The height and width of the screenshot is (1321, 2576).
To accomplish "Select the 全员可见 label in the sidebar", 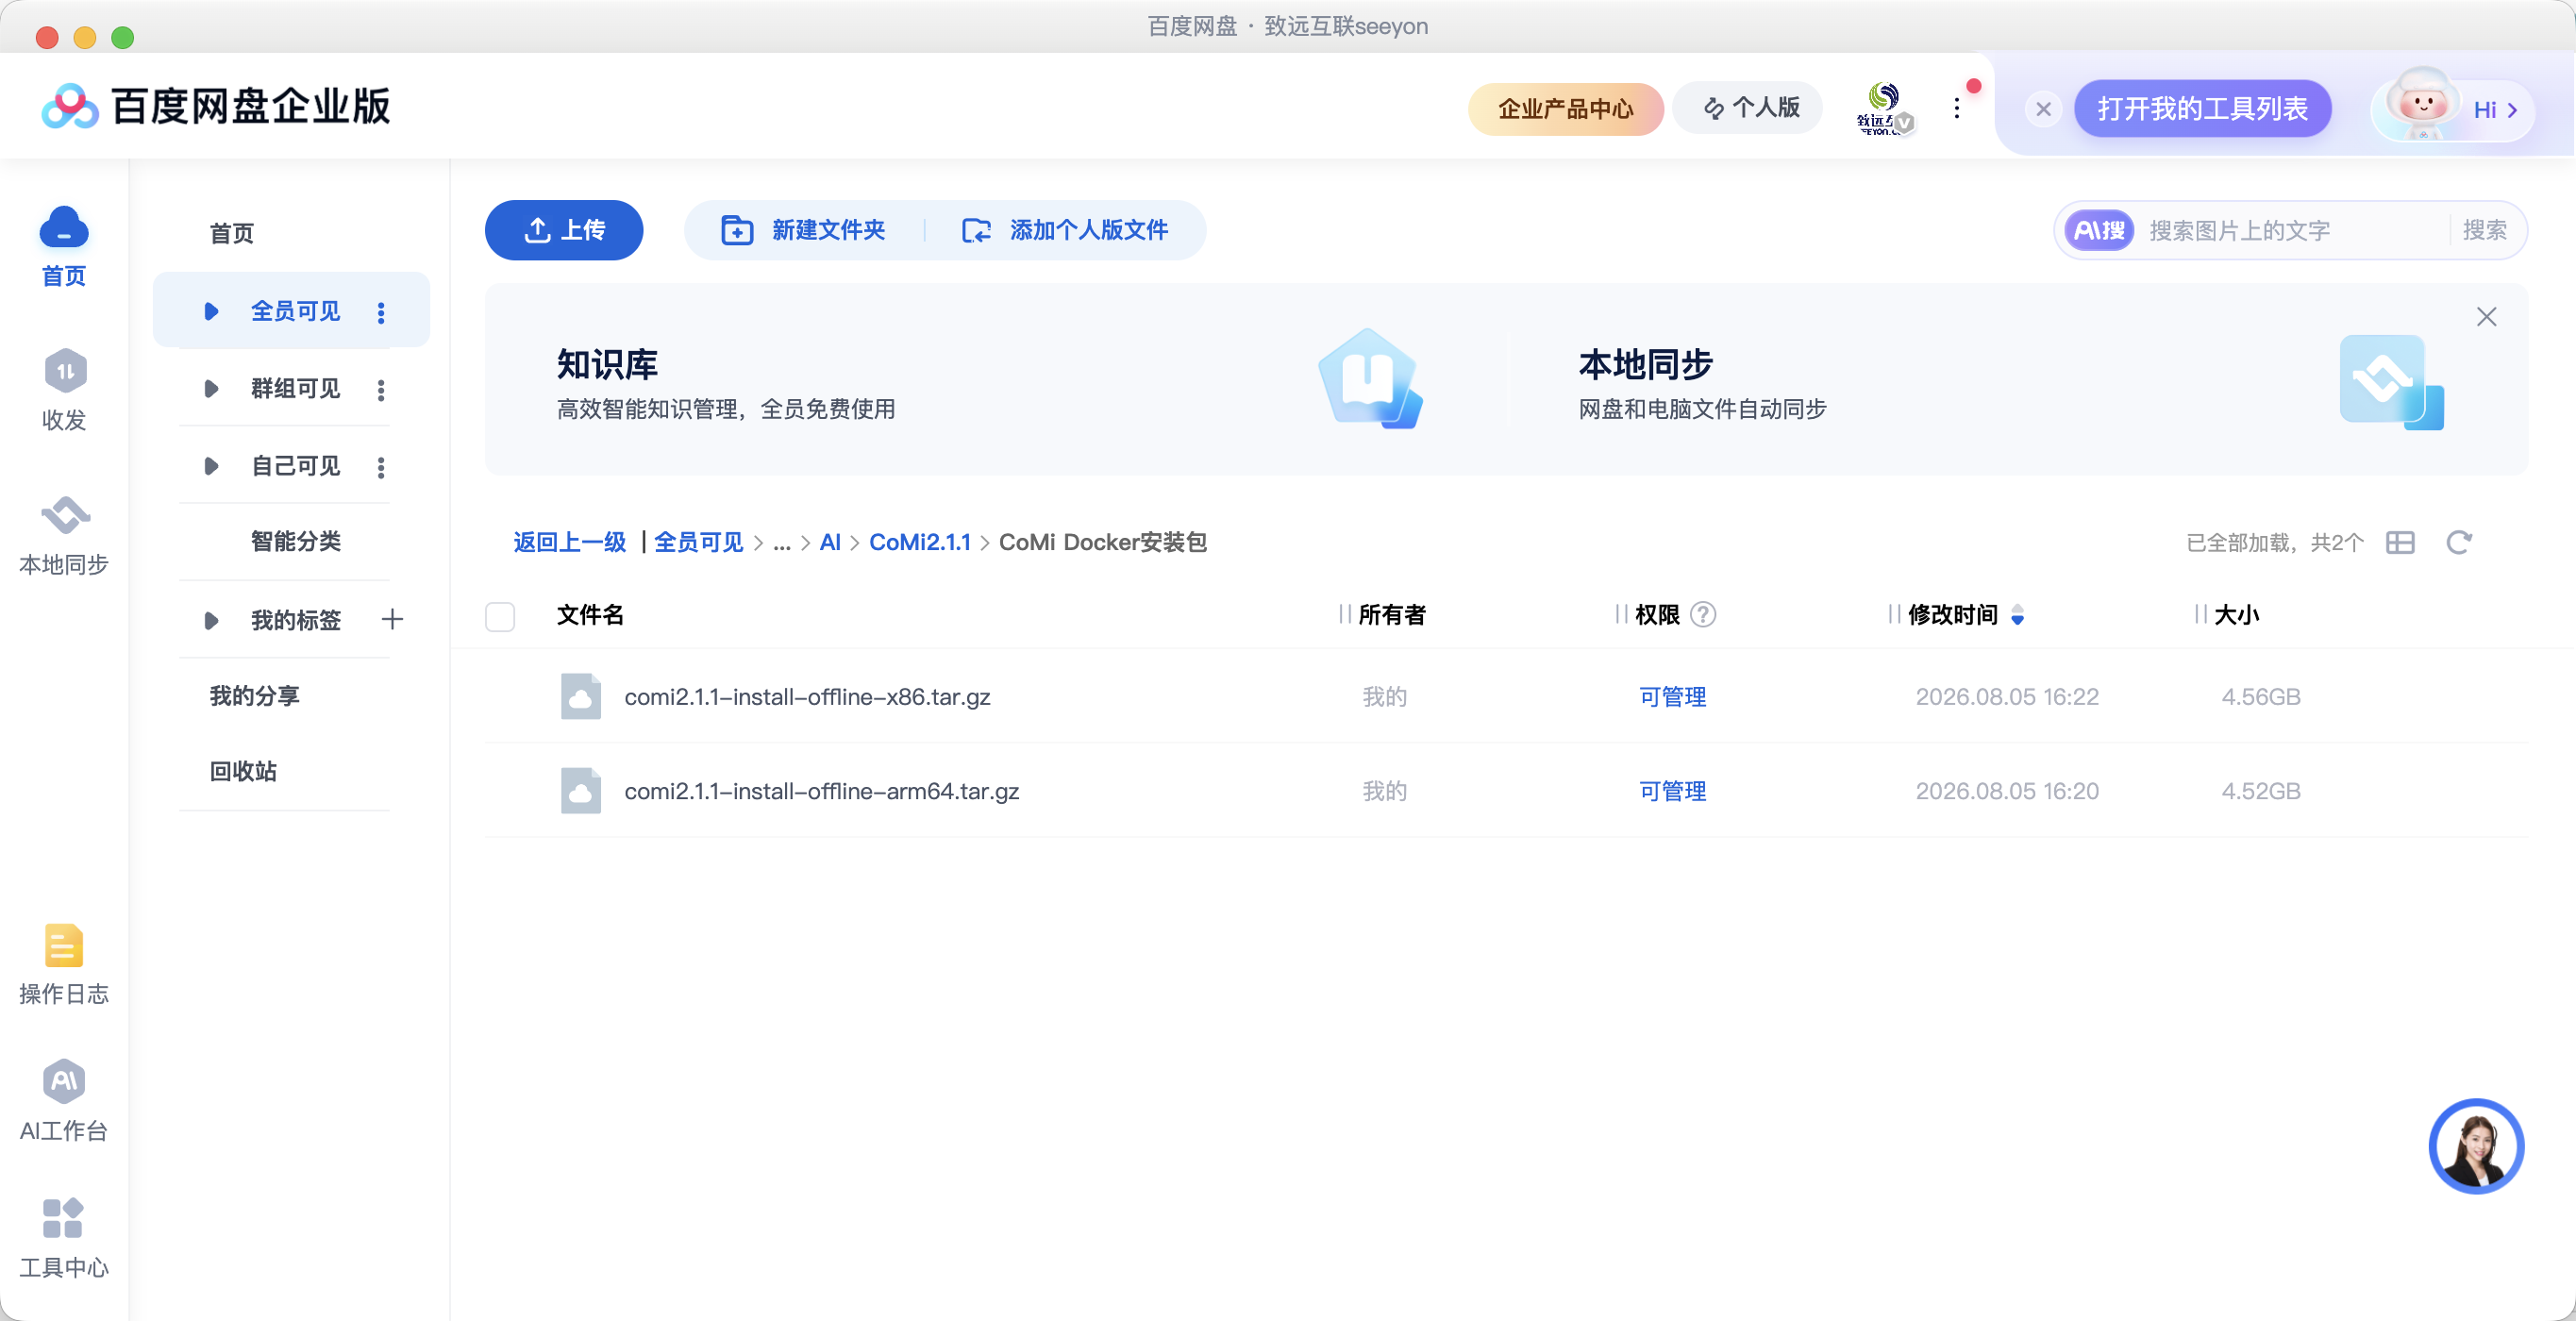I will 296,311.
